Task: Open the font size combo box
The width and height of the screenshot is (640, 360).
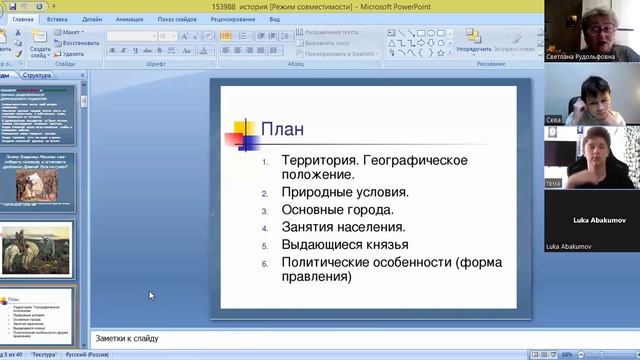Action: coord(167,36)
